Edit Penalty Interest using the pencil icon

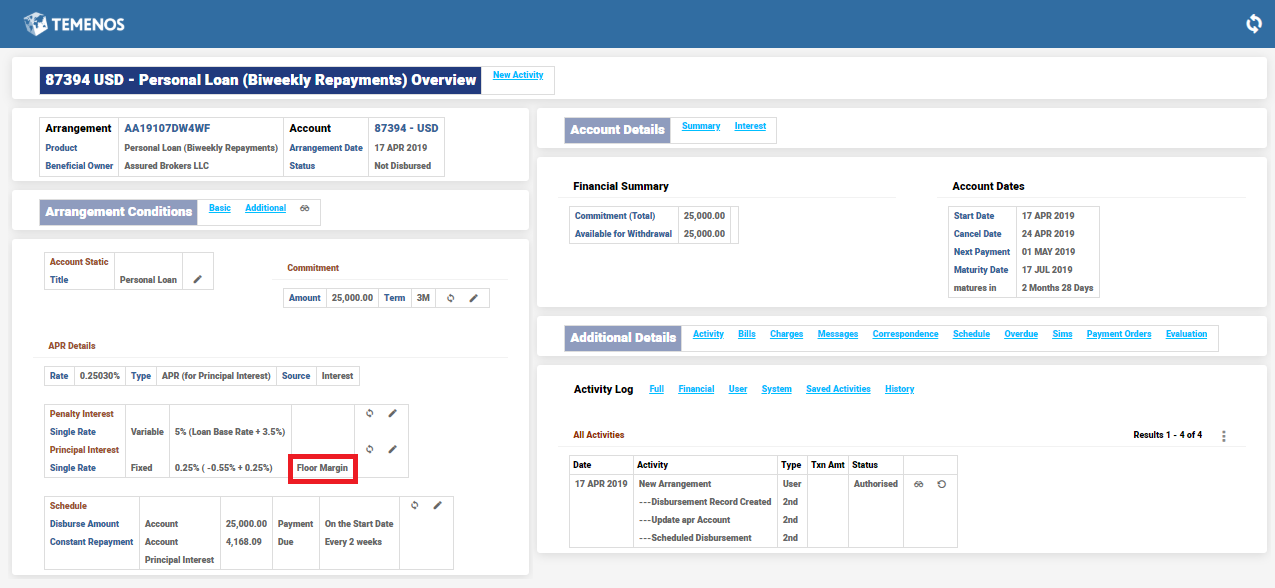pyautogui.click(x=393, y=413)
